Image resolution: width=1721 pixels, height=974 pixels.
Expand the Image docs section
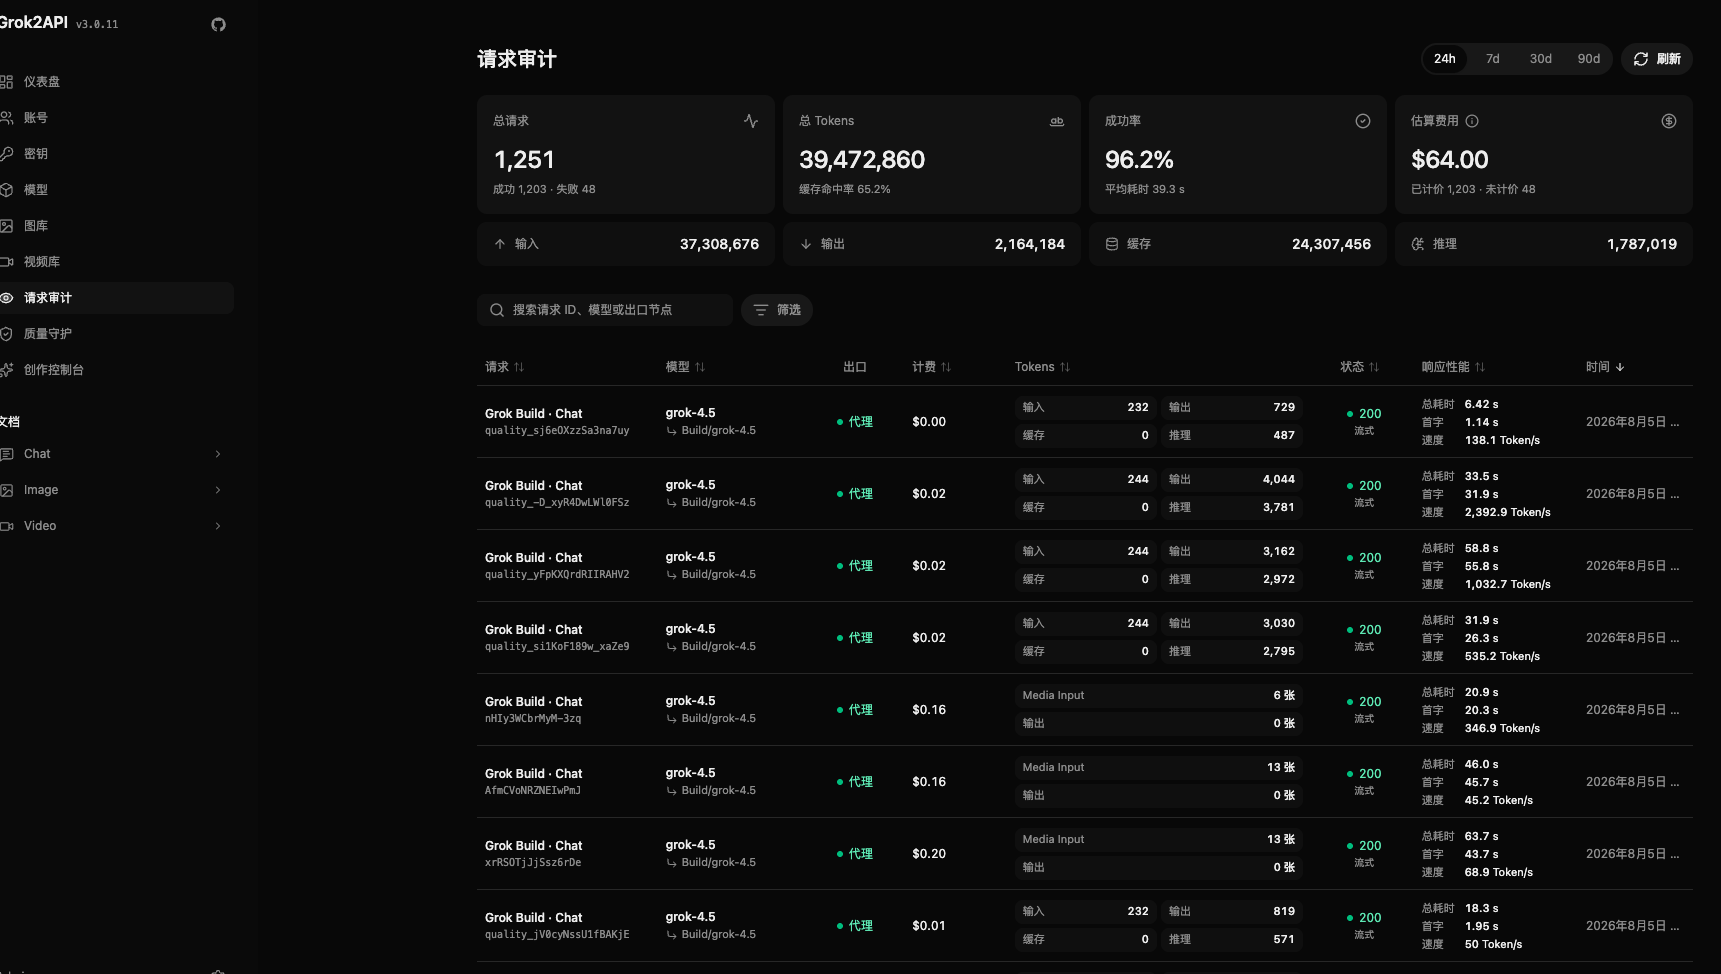coord(116,490)
